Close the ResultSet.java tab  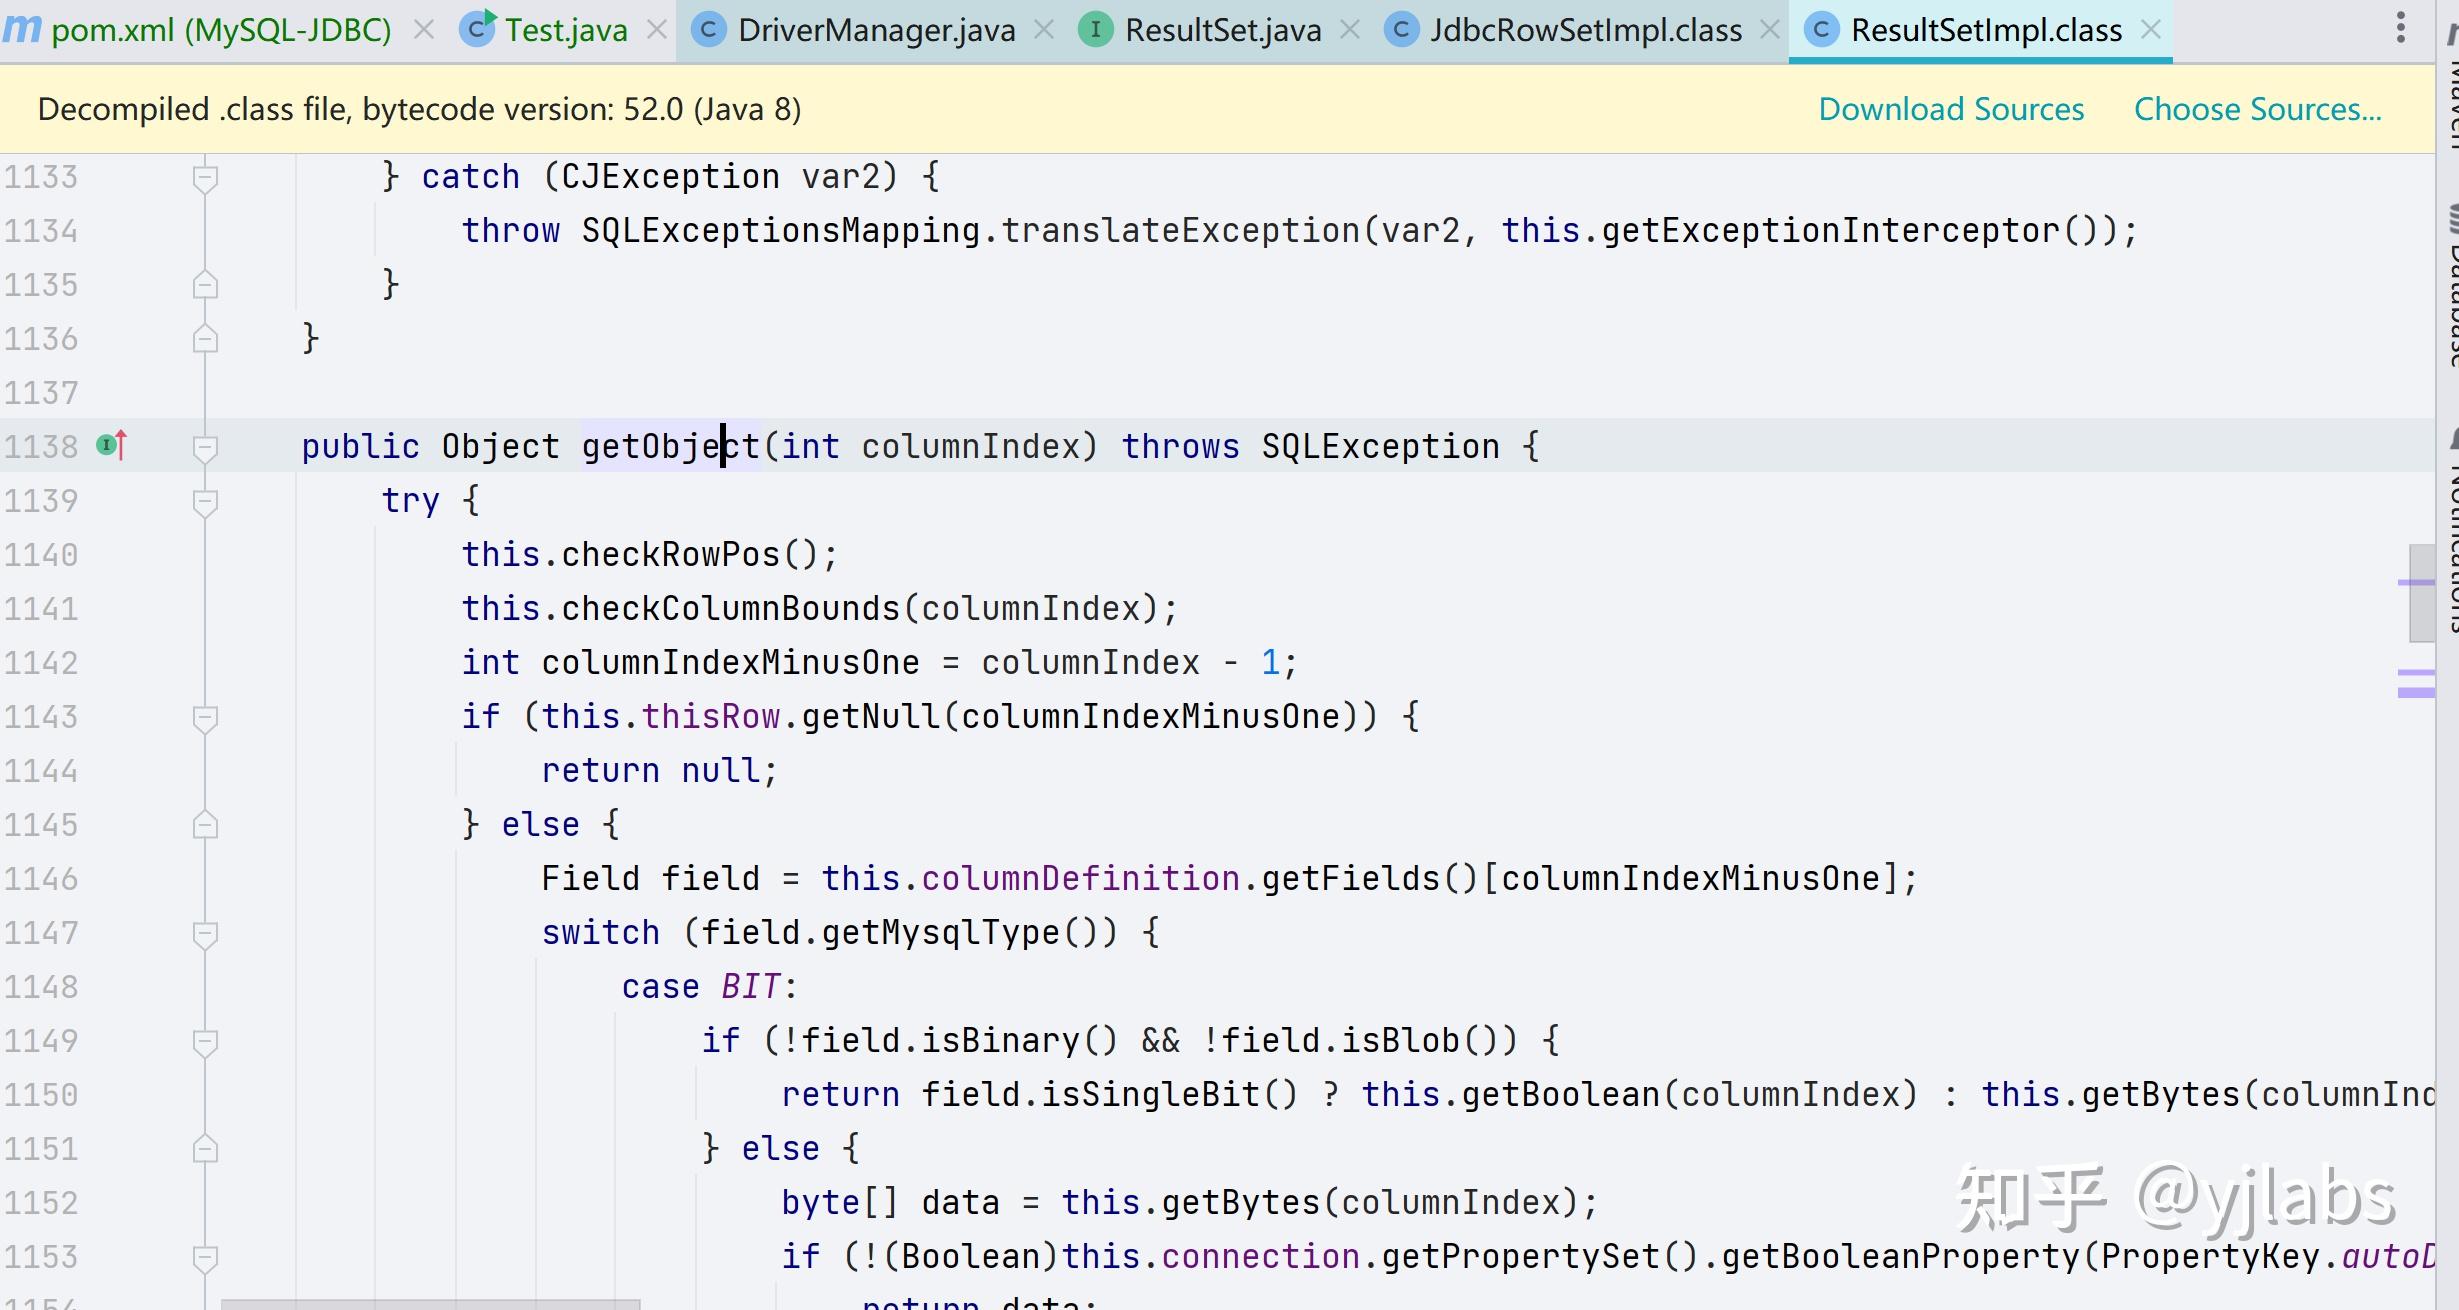(x=1350, y=30)
